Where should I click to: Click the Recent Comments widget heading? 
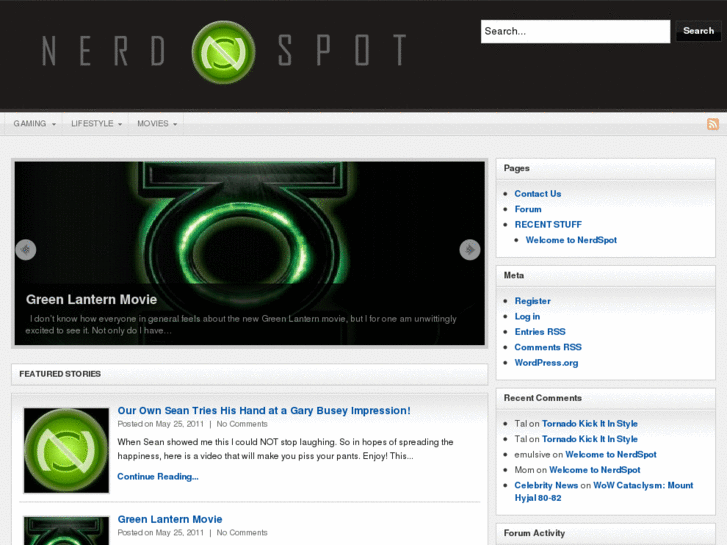542,398
